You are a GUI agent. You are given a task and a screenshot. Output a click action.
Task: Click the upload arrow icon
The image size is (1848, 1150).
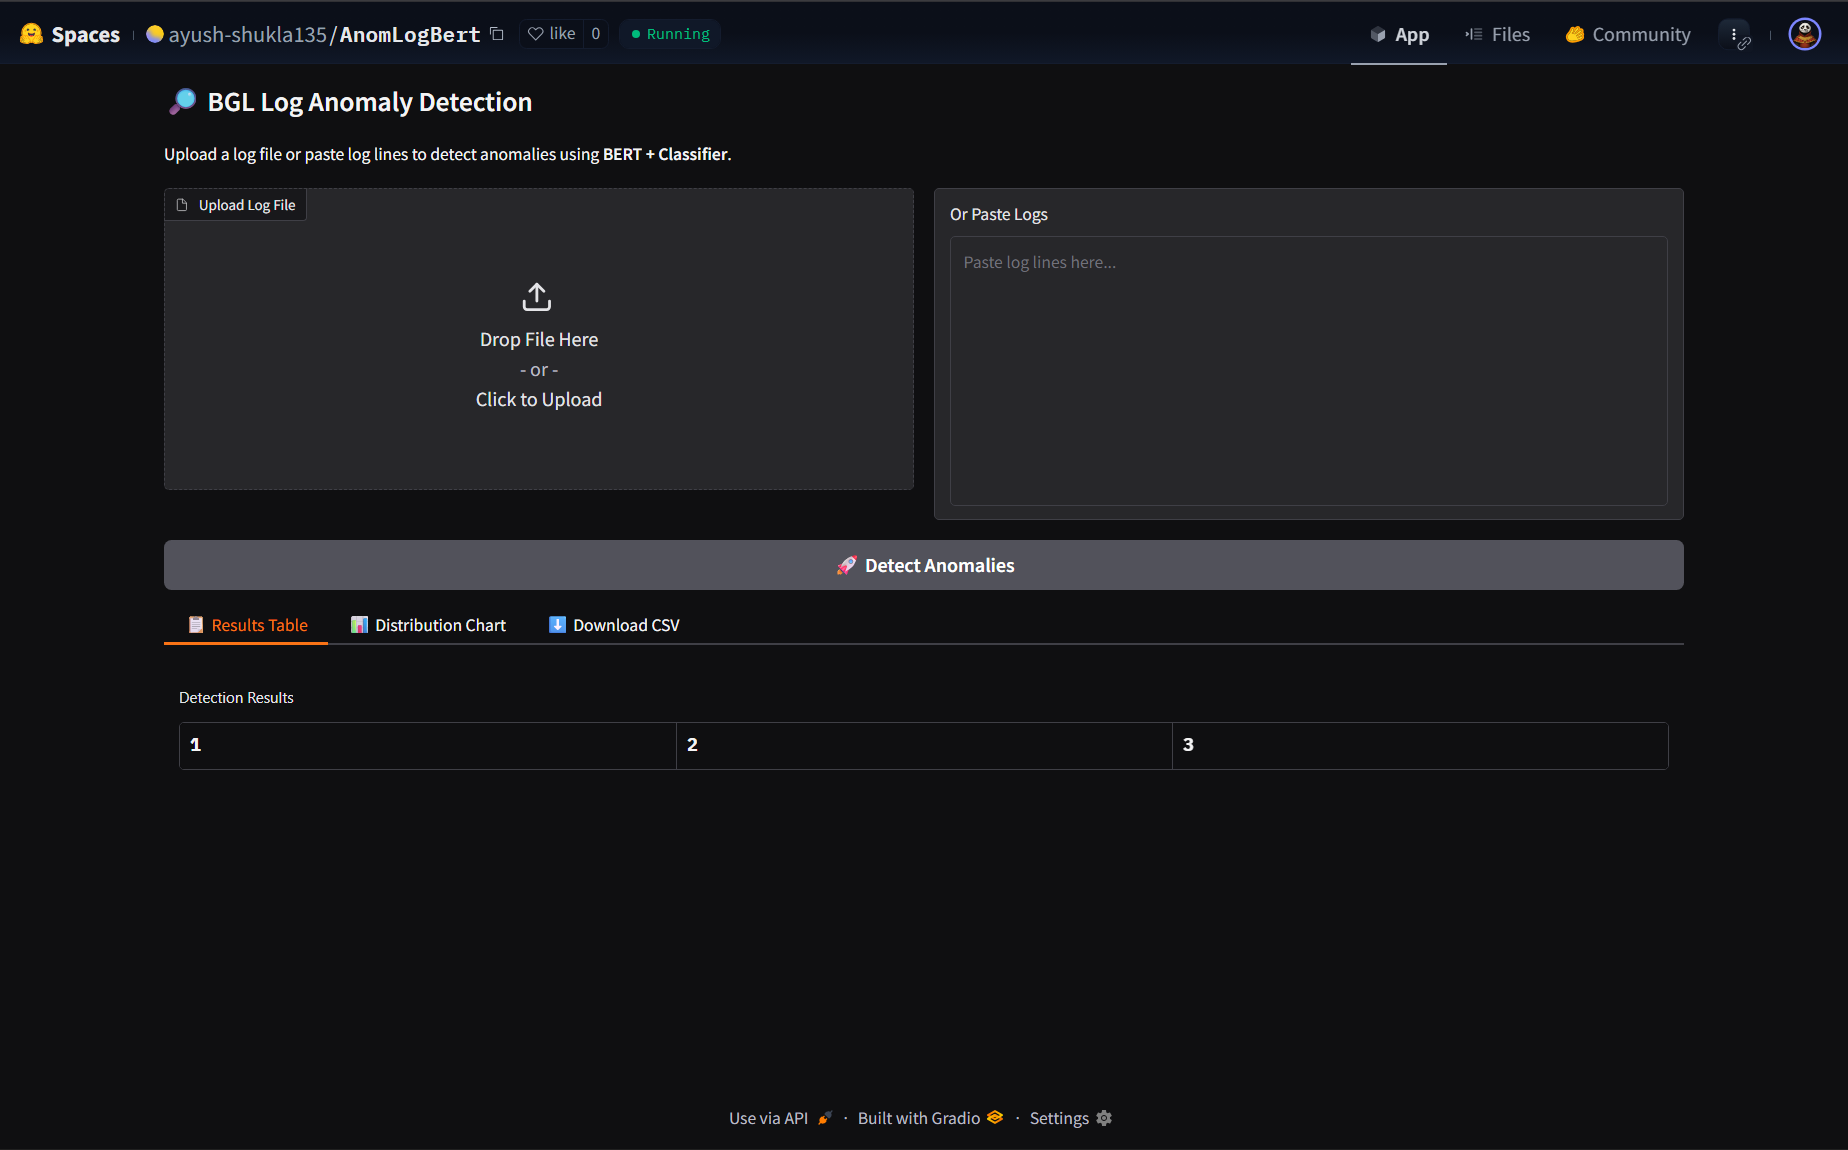tap(537, 297)
